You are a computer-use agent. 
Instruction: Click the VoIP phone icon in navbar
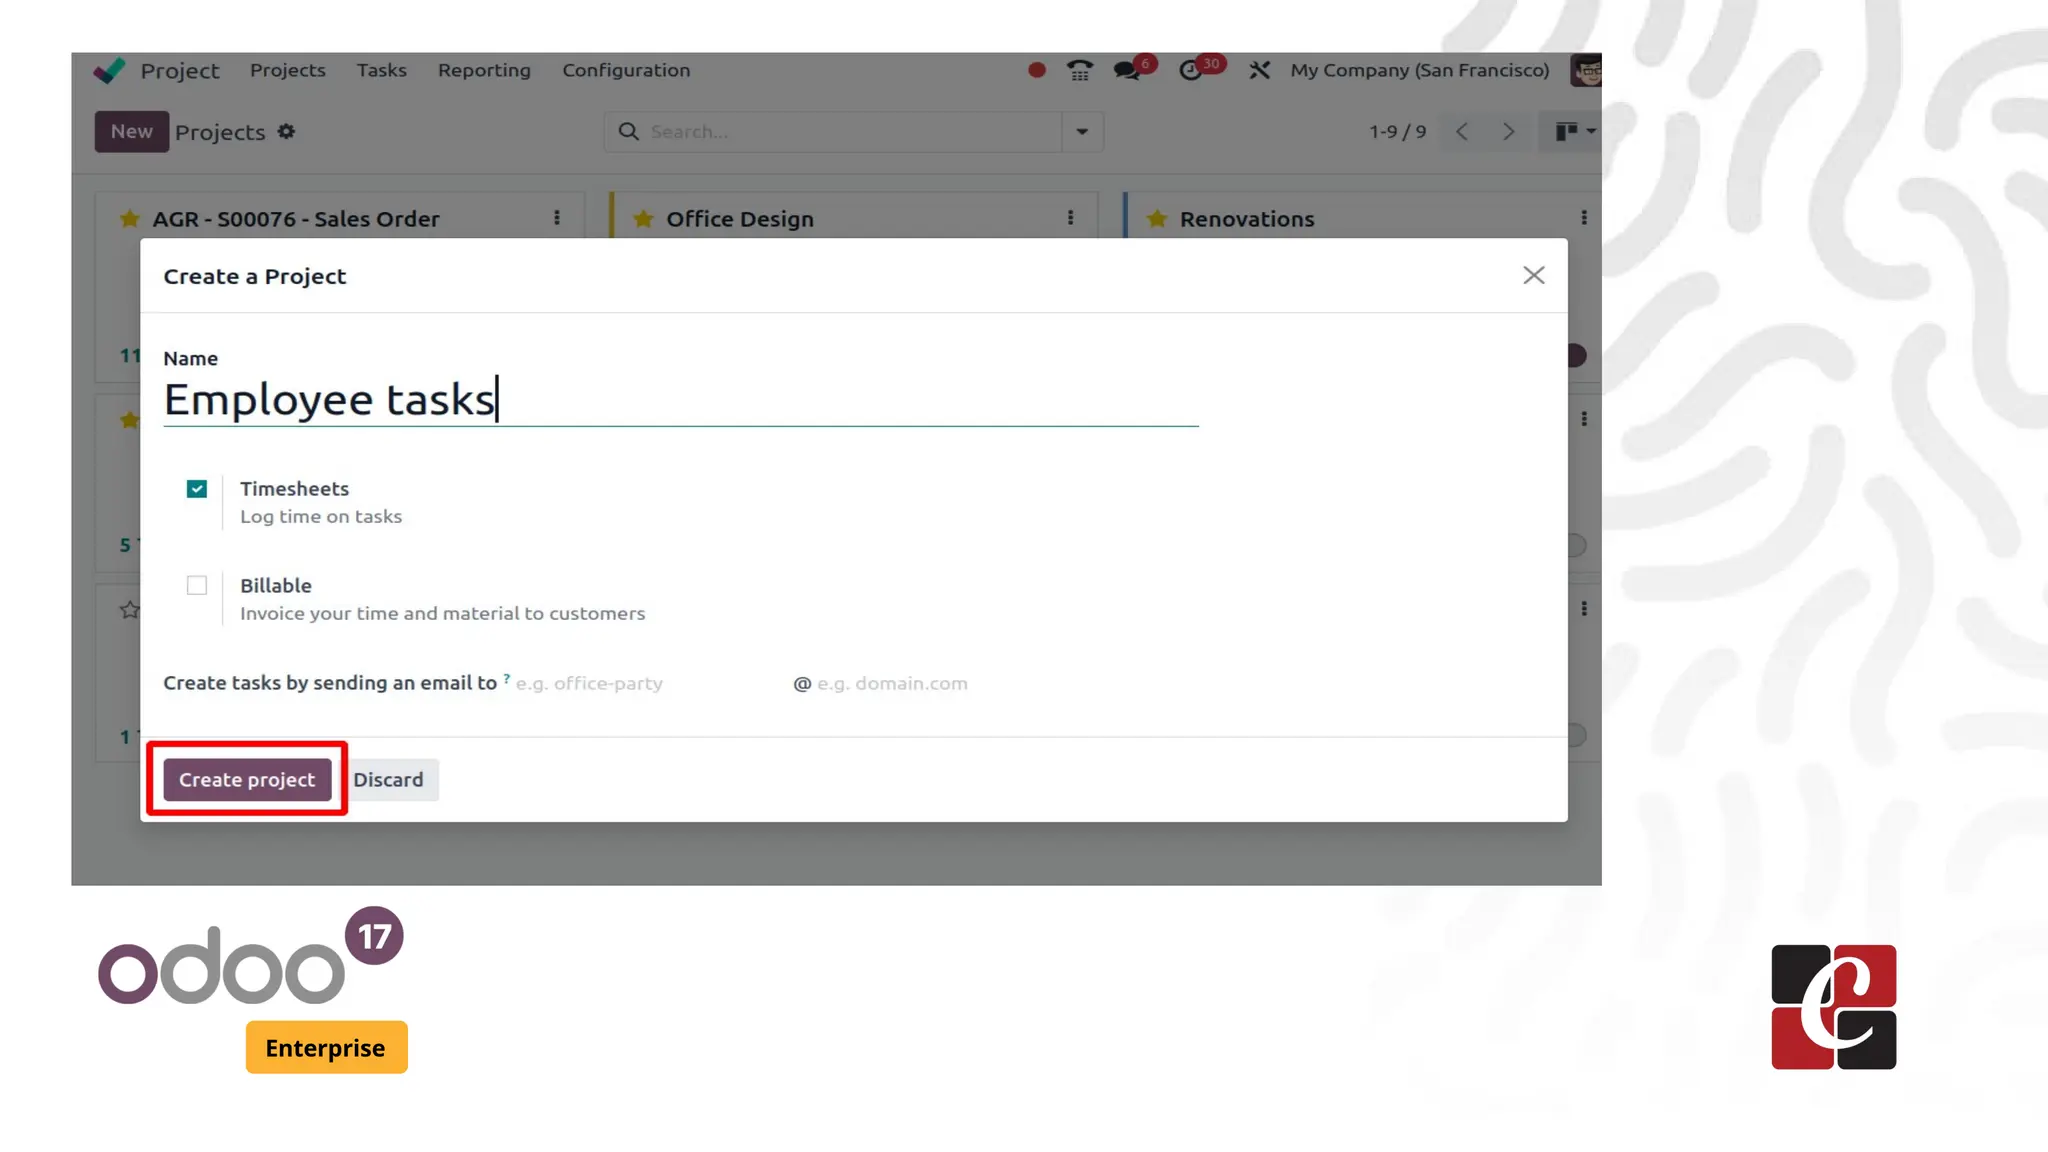coord(1079,70)
